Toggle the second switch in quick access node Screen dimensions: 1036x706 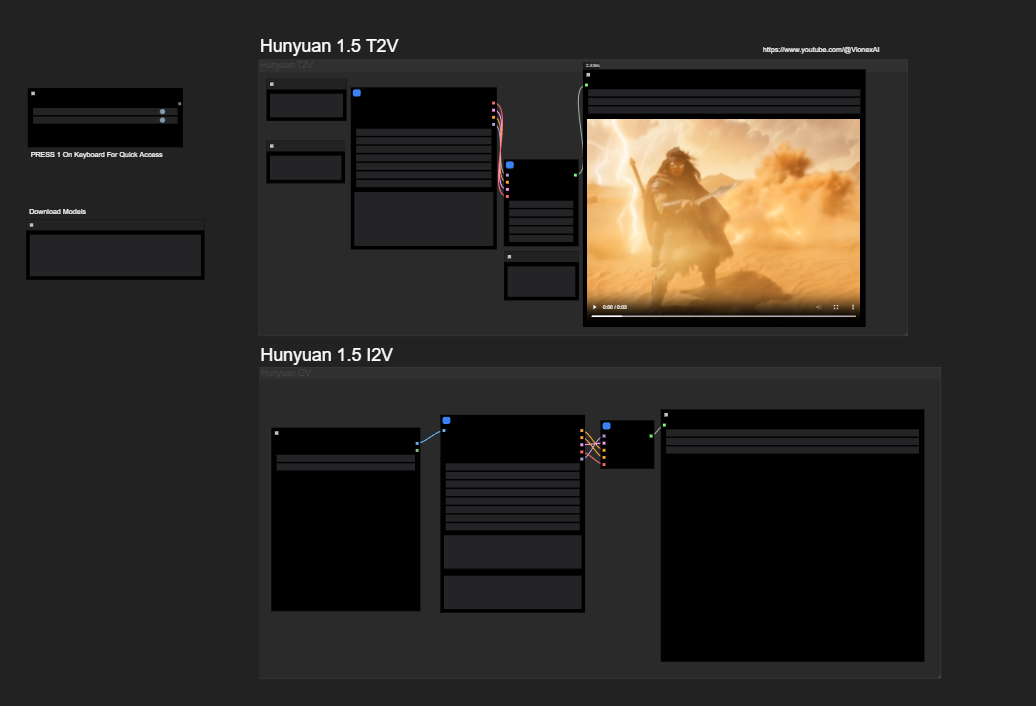(x=162, y=120)
